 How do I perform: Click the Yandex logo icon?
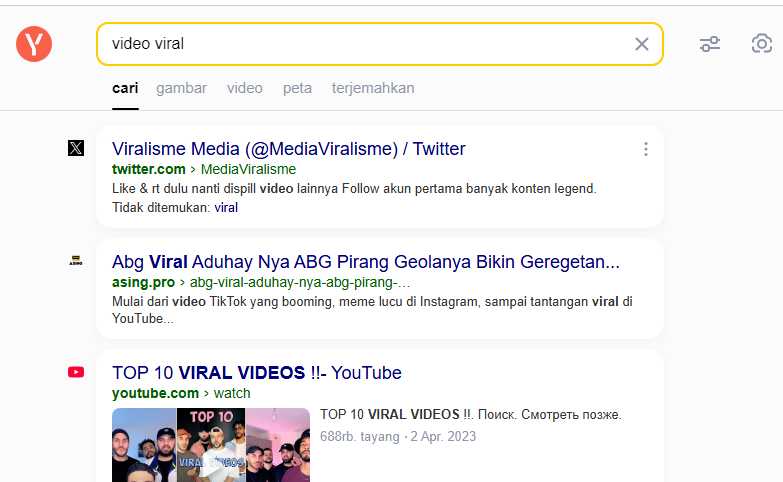pyautogui.click(x=34, y=44)
